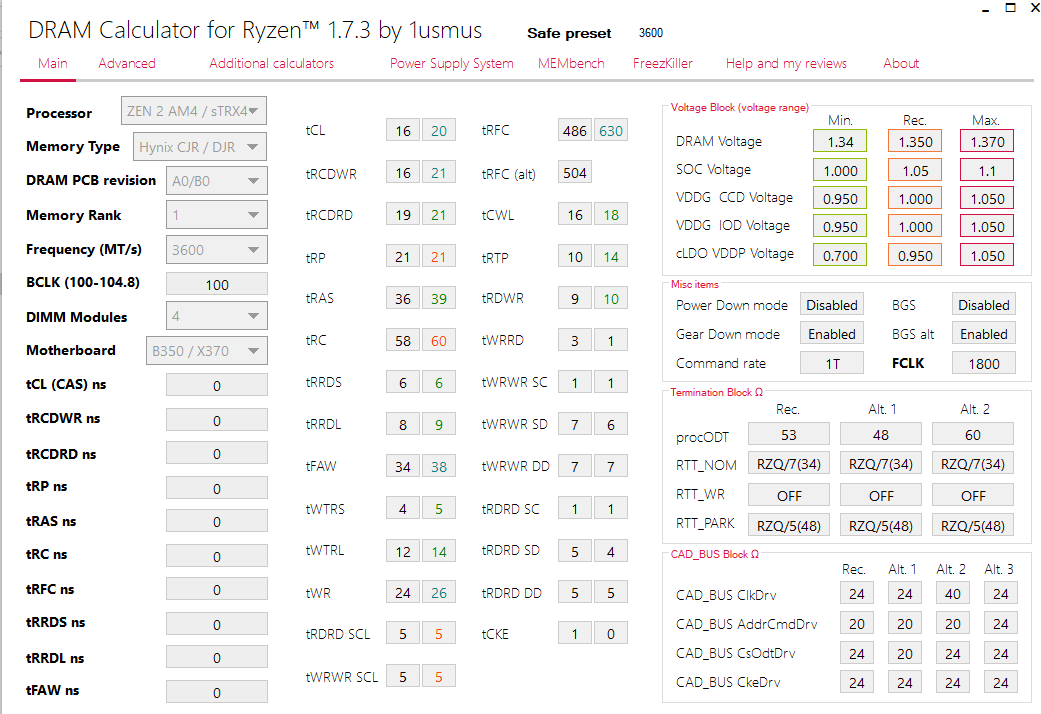
Task: Expand the DIMM Modules dropdown
Action: point(216,316)
